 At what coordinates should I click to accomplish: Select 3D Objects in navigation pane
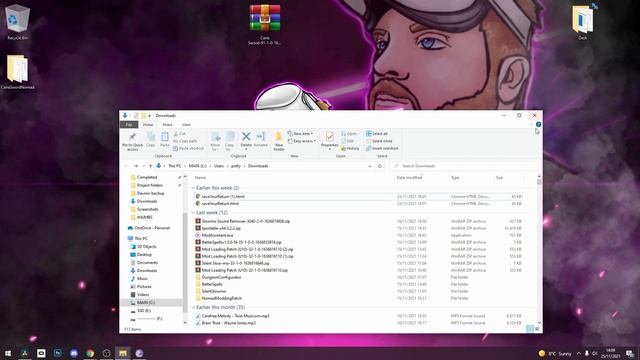tap(147, 247)
